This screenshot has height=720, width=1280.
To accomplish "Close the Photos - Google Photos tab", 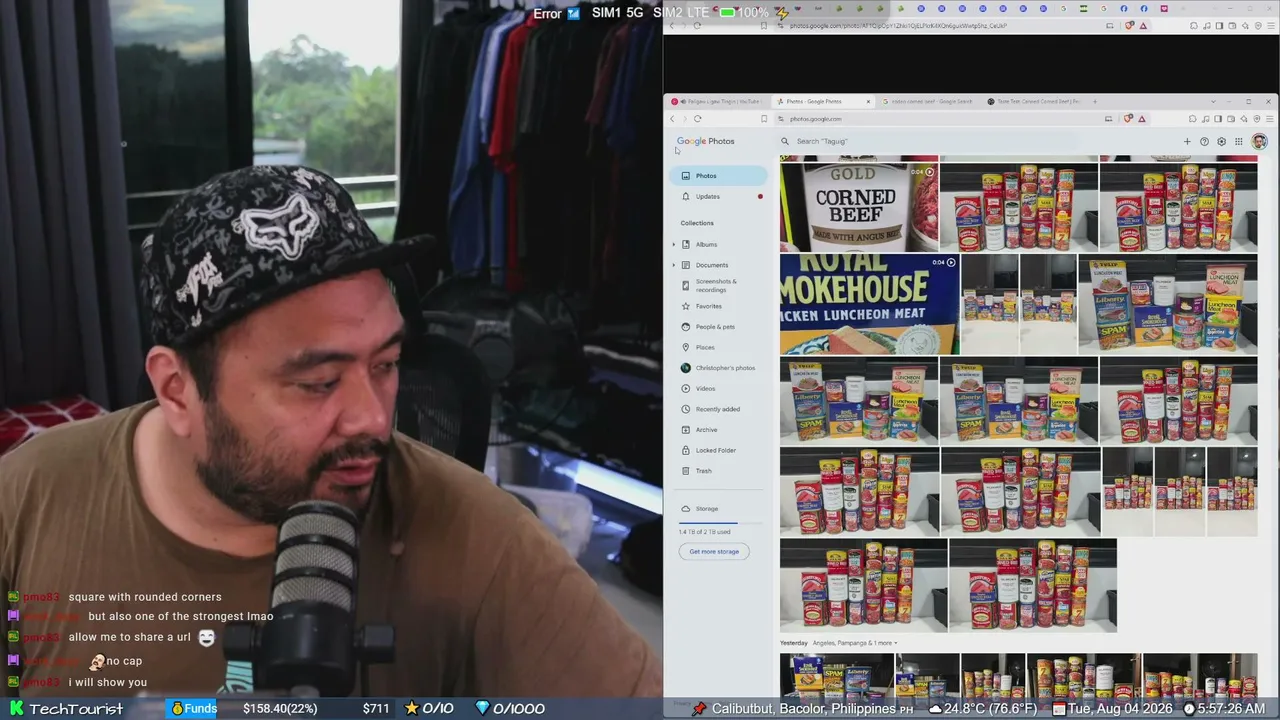I will [868, 101].
